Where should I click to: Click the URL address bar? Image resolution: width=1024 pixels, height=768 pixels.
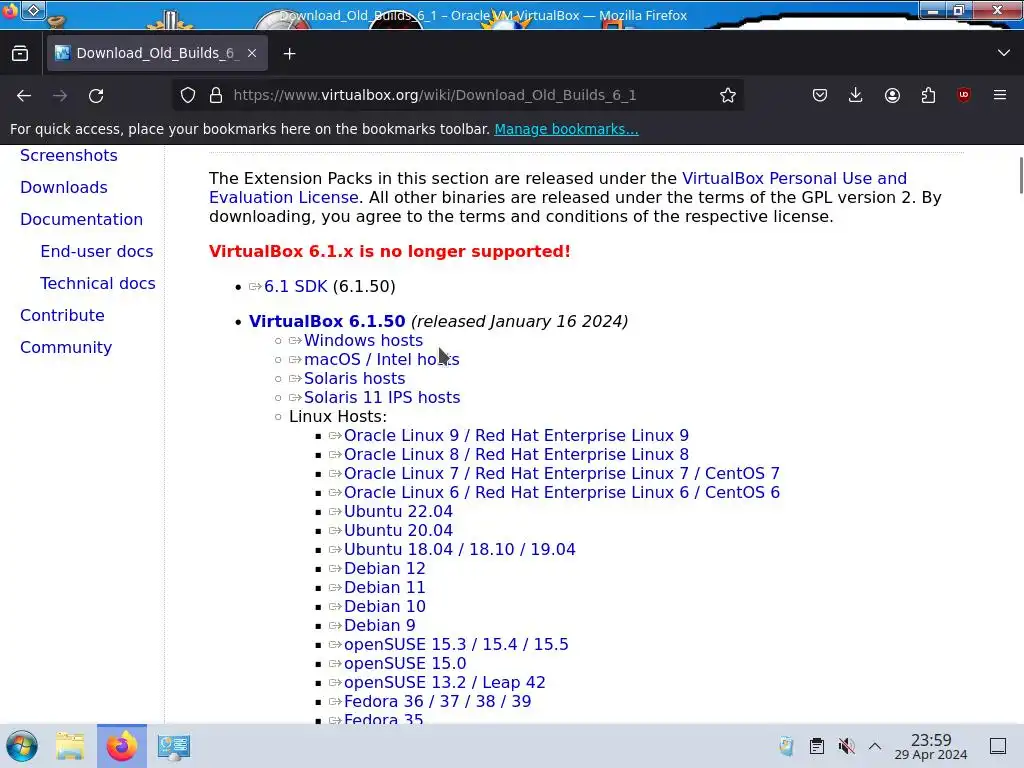tap(457, 95)
